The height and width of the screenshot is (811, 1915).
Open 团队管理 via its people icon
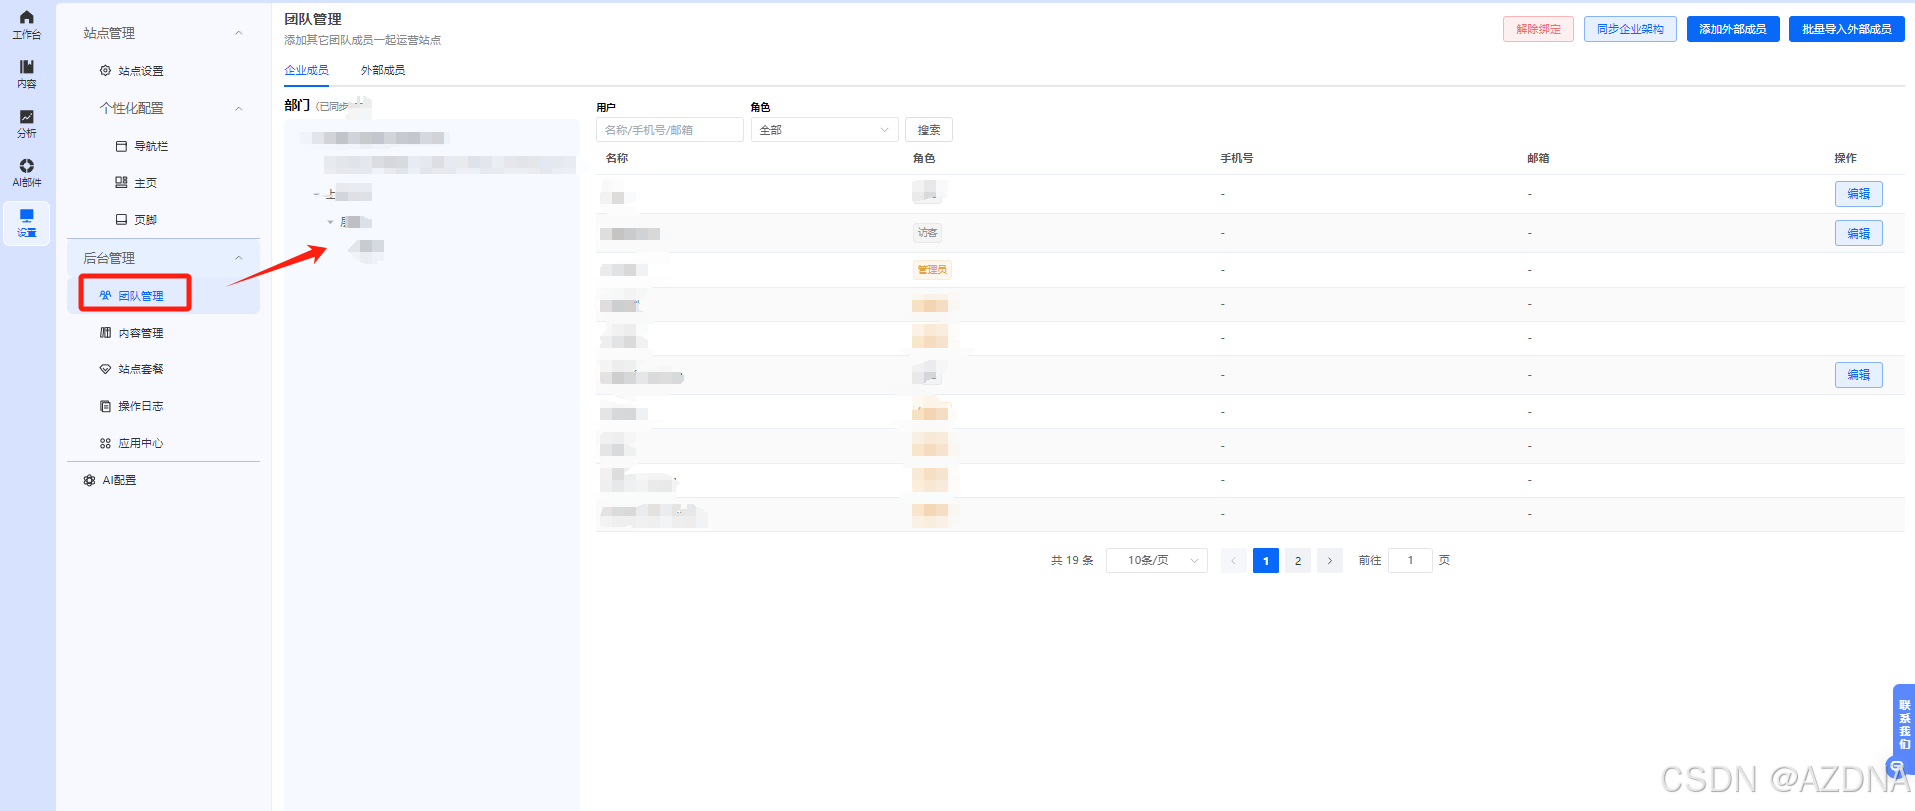point(105,296)
